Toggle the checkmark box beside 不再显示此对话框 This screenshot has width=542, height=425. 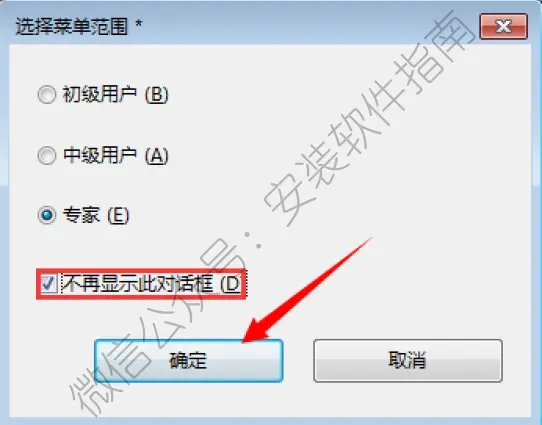48,284
